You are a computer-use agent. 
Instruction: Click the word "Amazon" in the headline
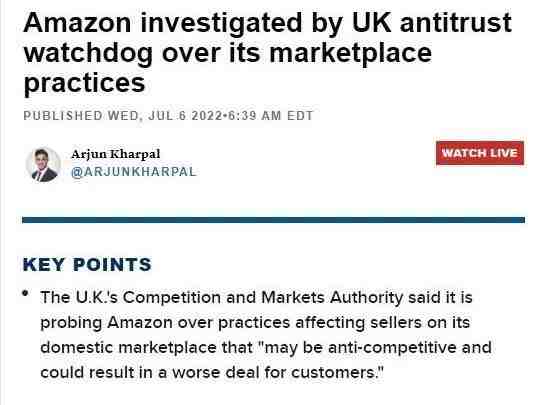[x=77, y=23]
